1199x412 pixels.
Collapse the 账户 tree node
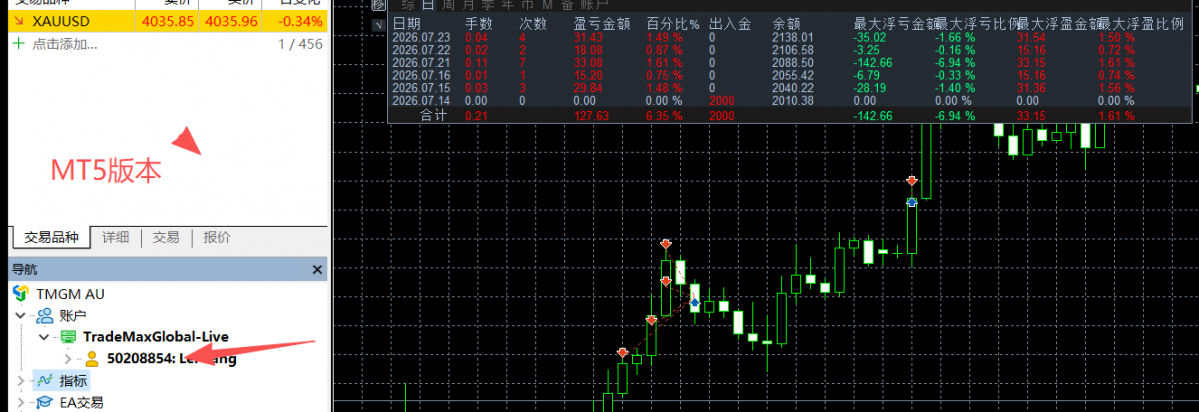pos(20,315)
